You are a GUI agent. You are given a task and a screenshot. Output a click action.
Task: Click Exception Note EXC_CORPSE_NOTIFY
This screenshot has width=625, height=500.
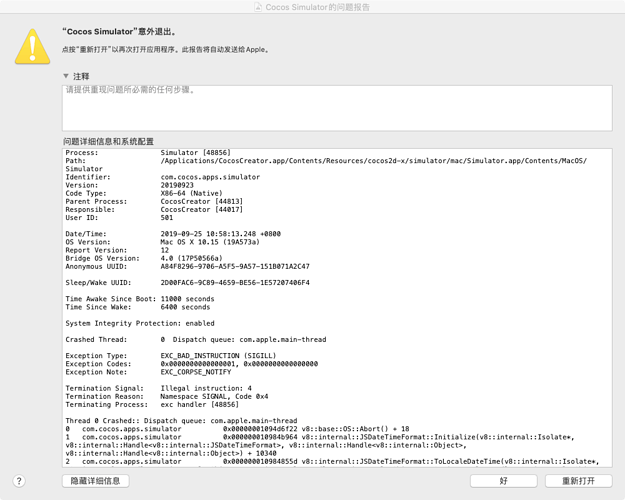click(148, 372)
